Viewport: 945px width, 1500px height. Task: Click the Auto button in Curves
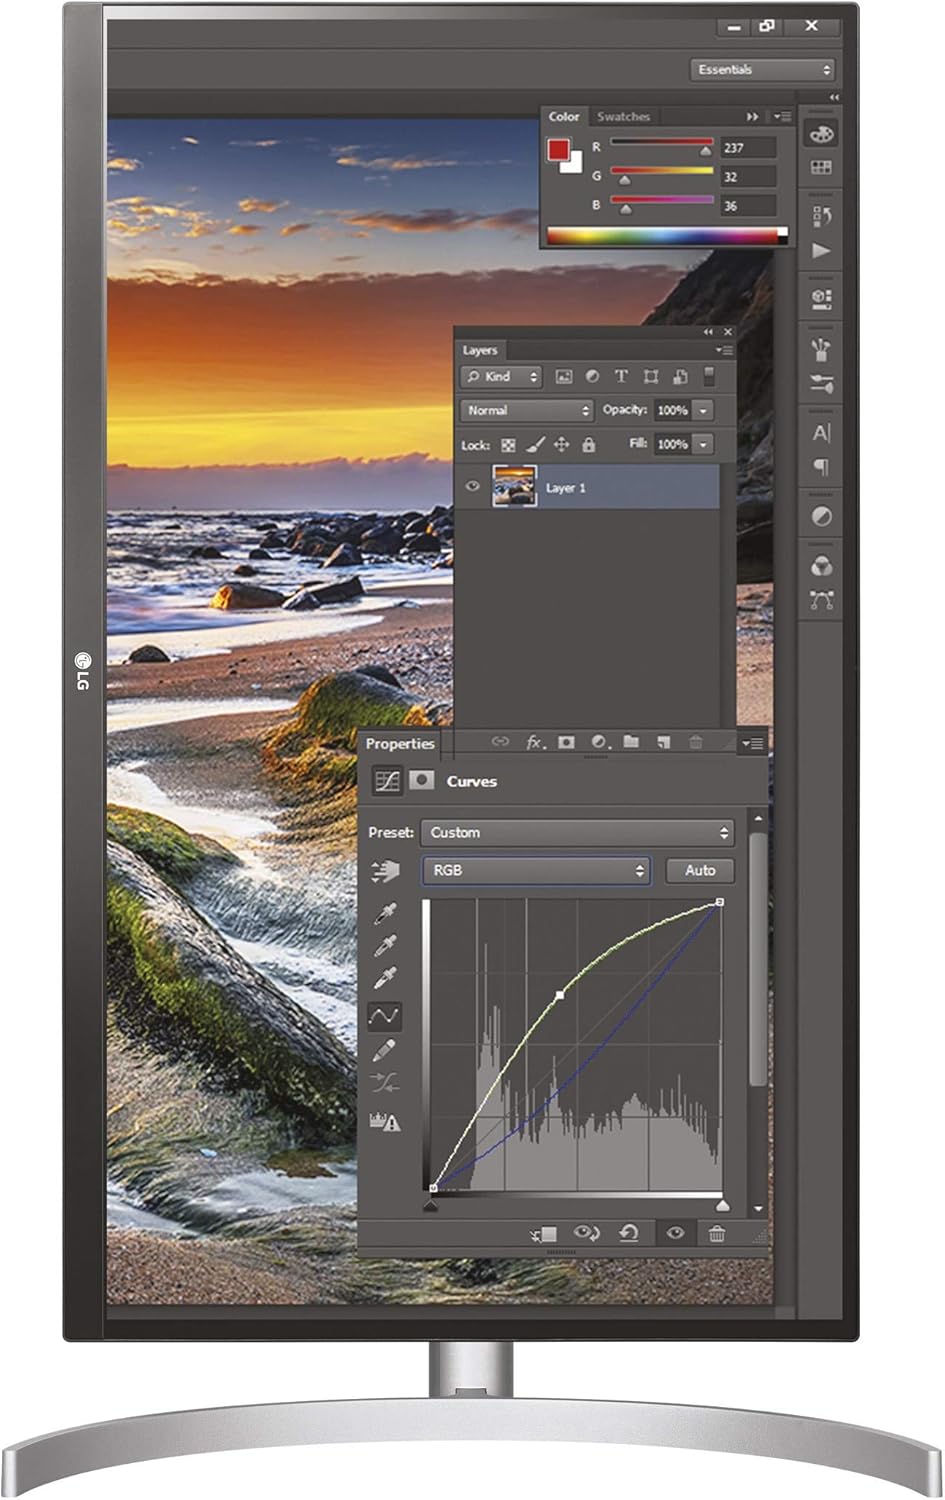[700, 871]
